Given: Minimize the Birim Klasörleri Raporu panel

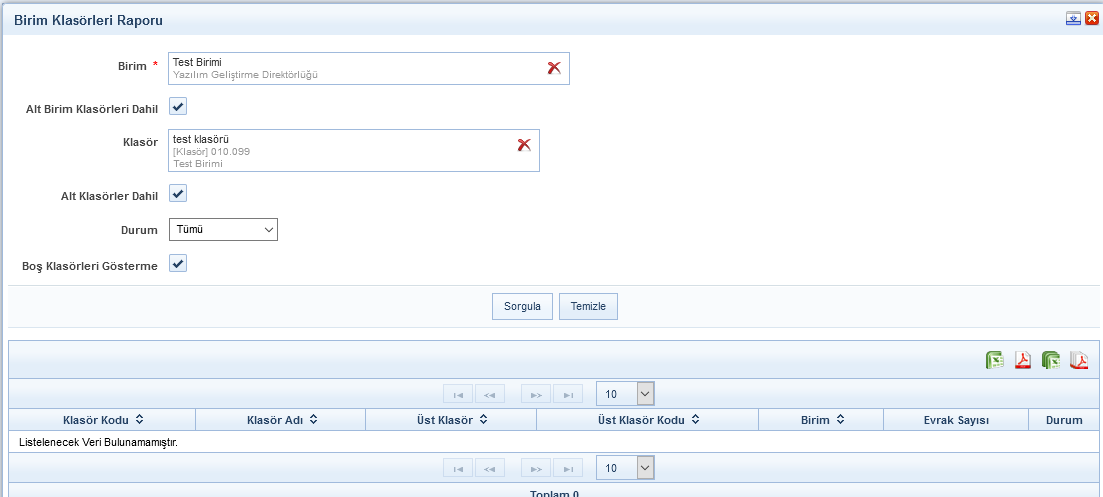Looking at the screenshot, I should [1073, 18].
